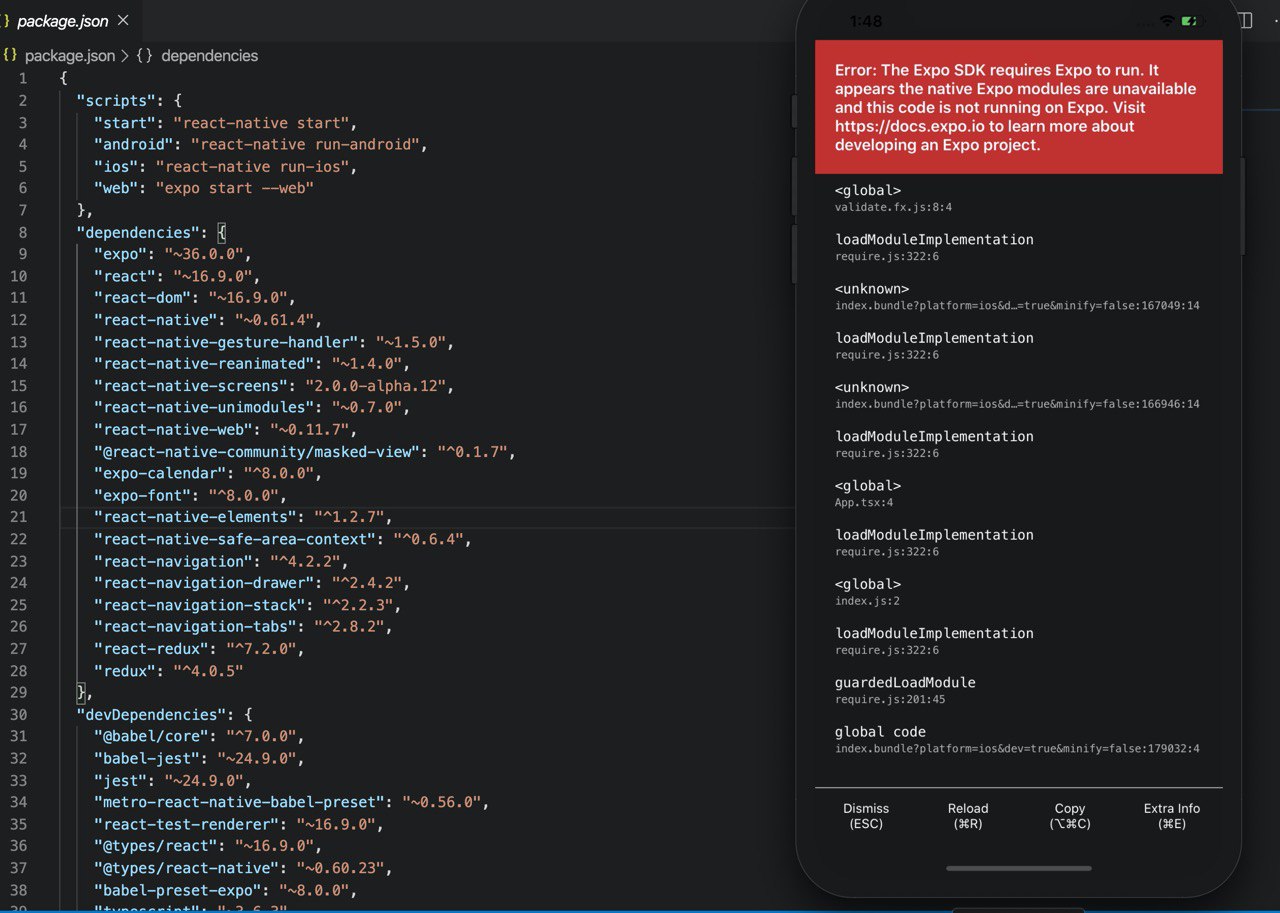Click the "react-navigation-stack" key

(x=198, y=605)
